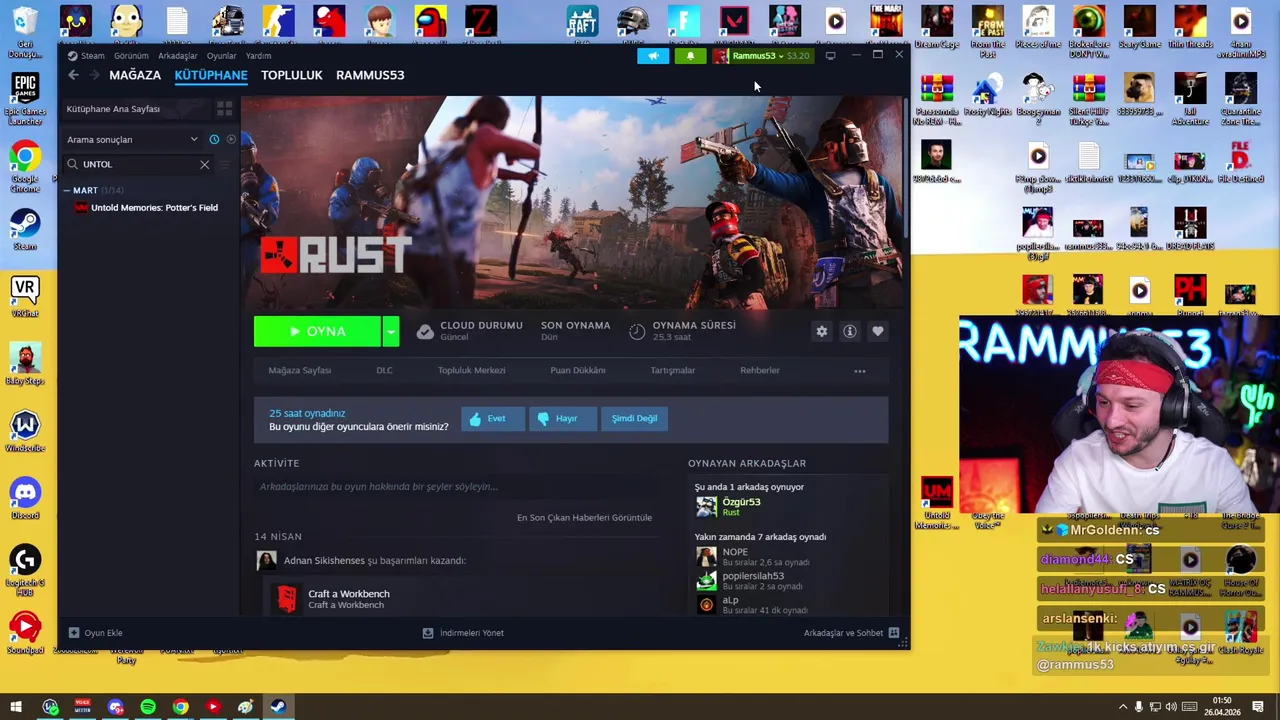Viewport: 1280px width, 720px height.
Task: Open Rust DLC page
Action: click(x=384, y=370)
